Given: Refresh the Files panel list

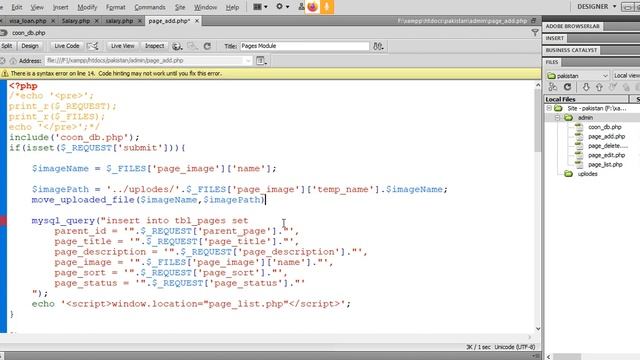Looking at the screenshot, I should click(x=567, y=87).
